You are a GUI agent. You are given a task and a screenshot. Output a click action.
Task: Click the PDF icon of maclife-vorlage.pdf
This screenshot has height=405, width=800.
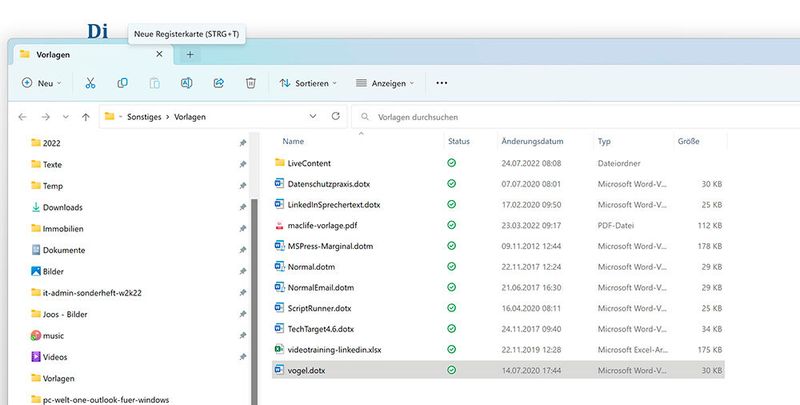coord(280,225)
